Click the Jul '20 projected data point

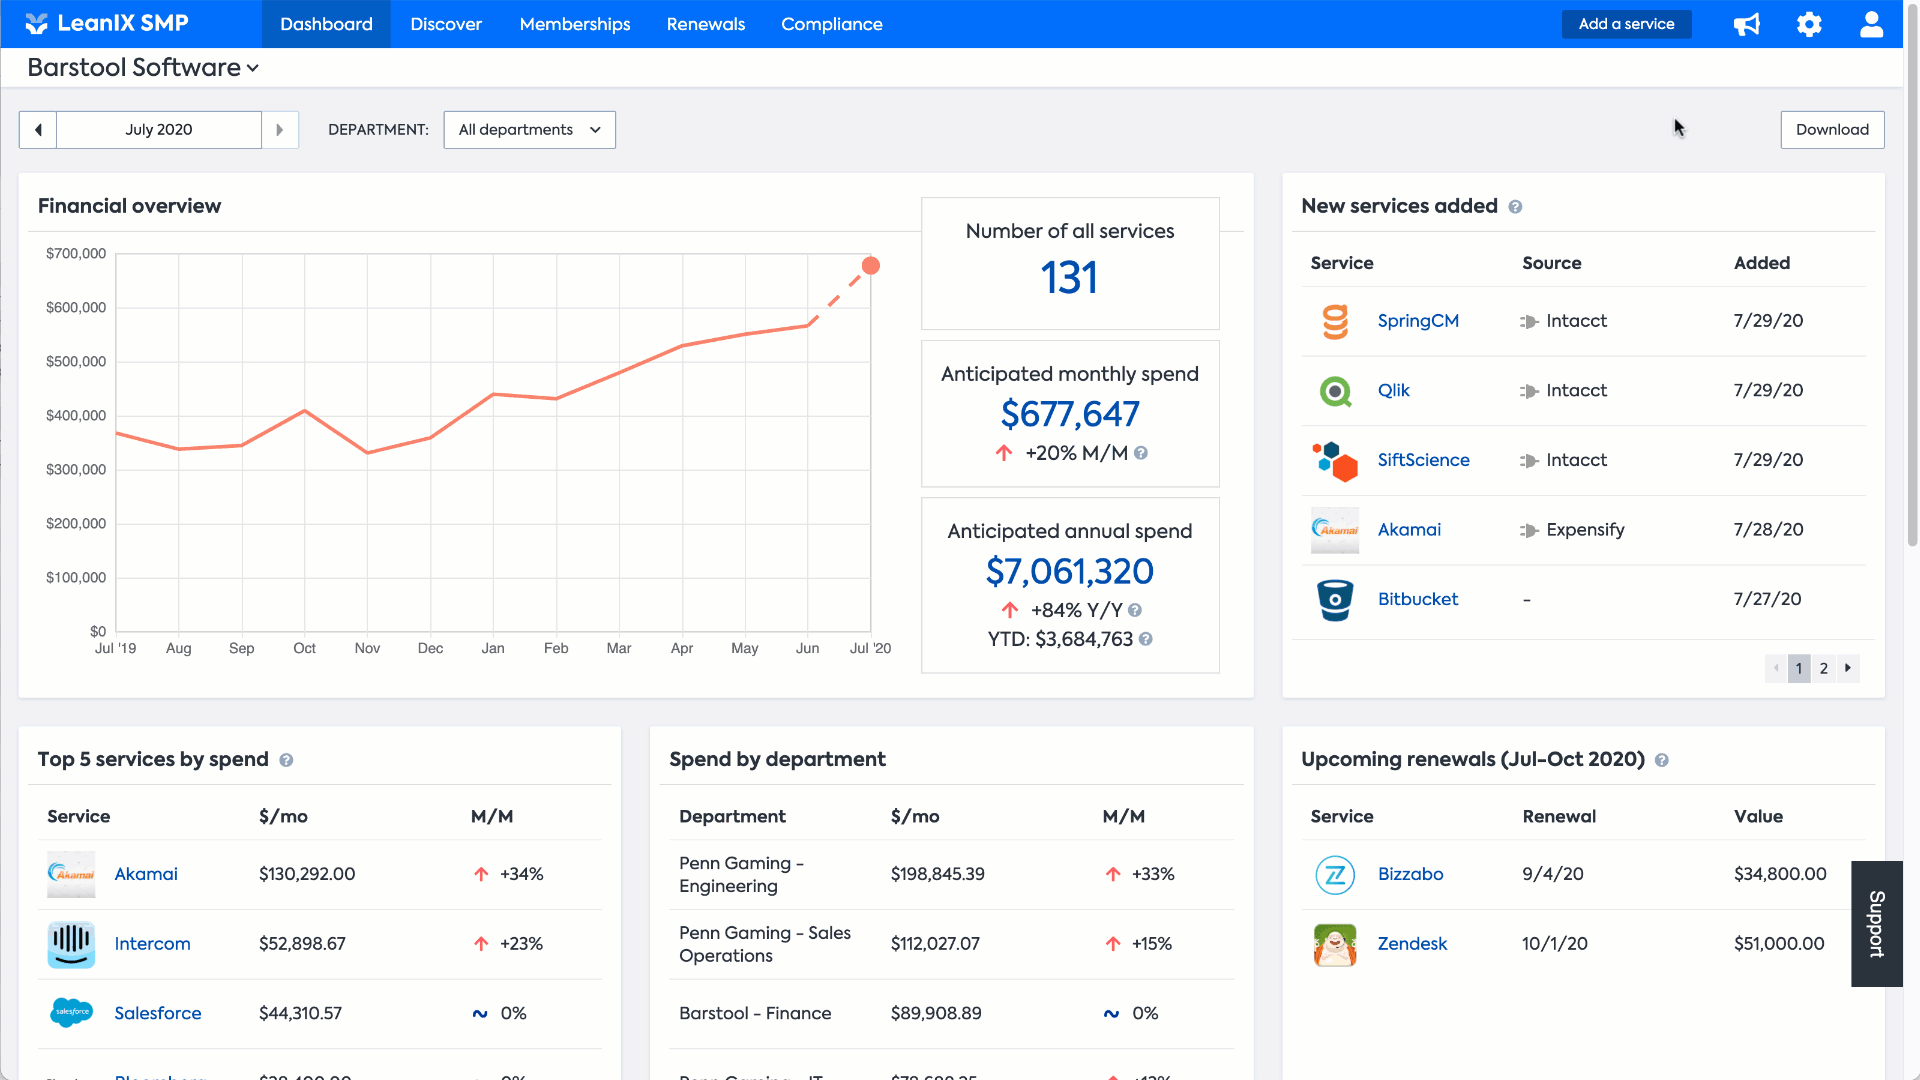(x=871, y=266)
